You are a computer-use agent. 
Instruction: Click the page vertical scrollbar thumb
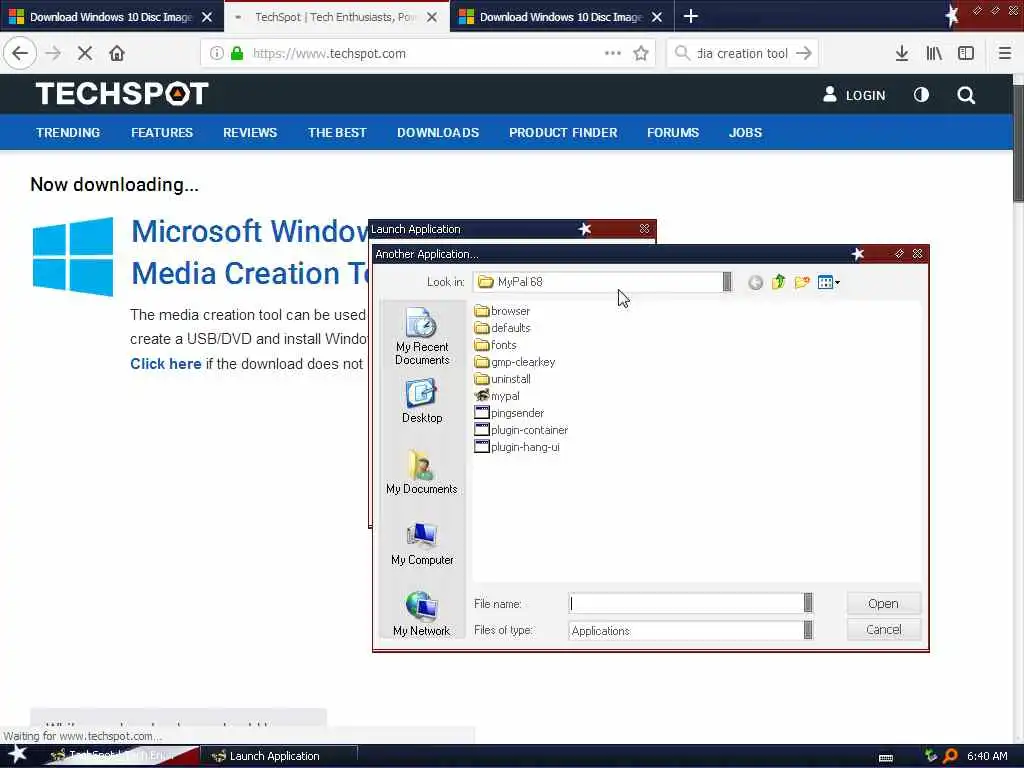tap(1018, 142)
